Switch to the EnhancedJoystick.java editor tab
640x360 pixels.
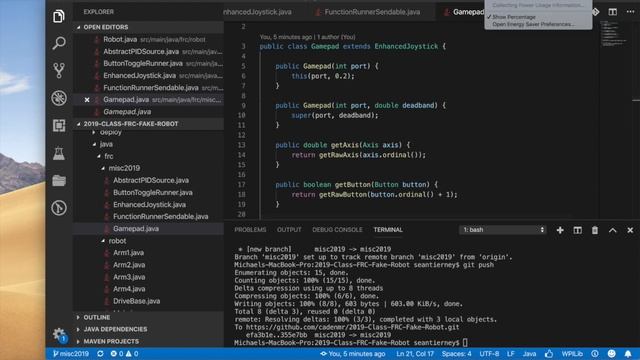point(257,12)
